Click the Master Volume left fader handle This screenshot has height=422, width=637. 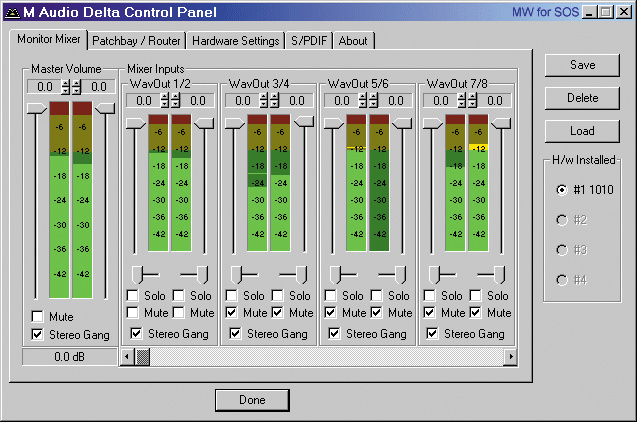tap(35, 108)
